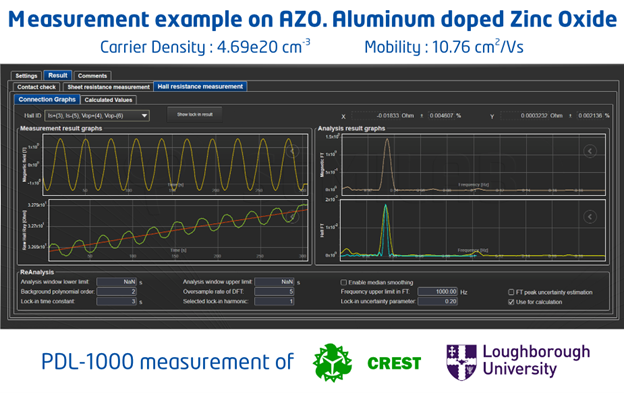Uncheck Use for calculation checkbox
The image size is (624, 393).
(511, 302)
